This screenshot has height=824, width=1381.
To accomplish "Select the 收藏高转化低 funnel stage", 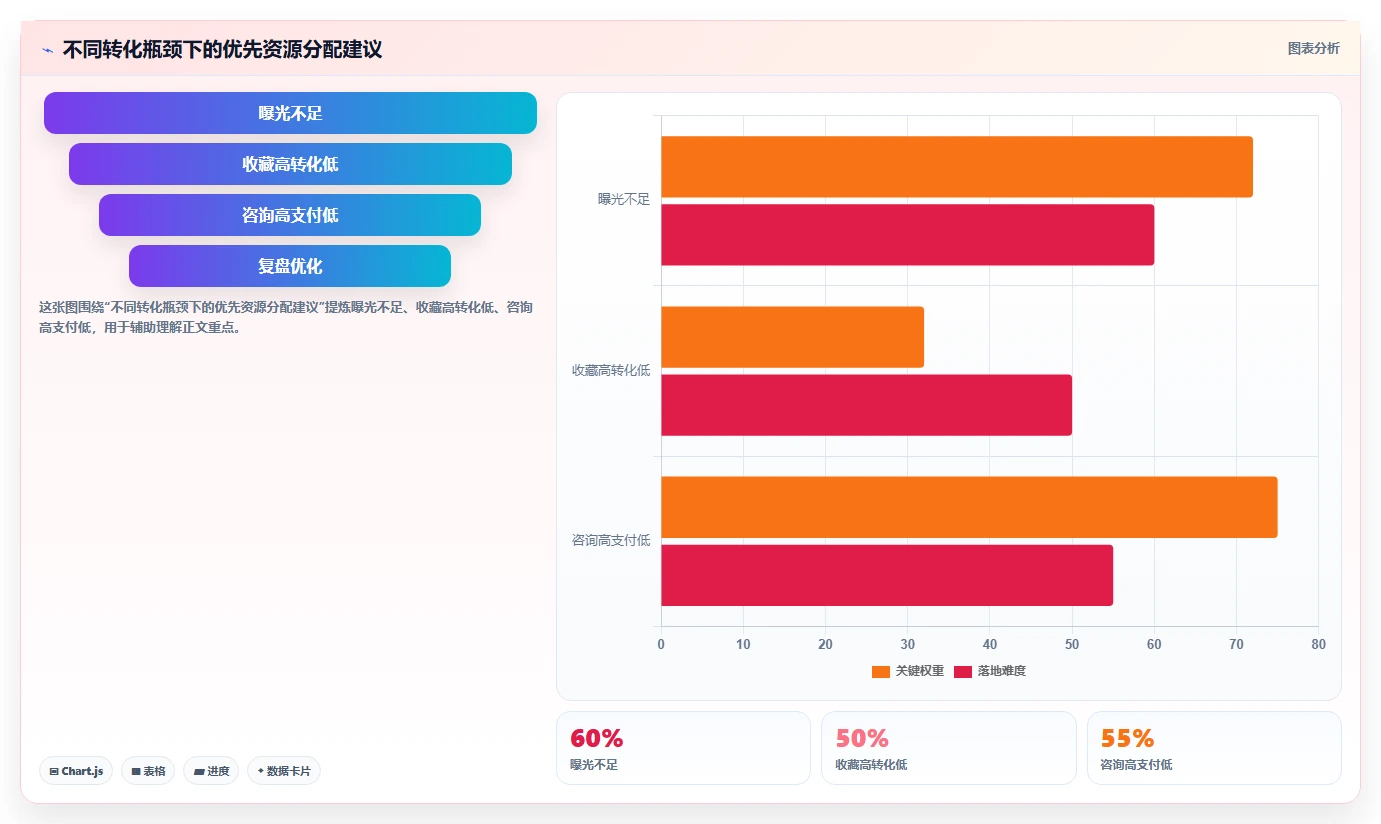I will click(290, 164).
